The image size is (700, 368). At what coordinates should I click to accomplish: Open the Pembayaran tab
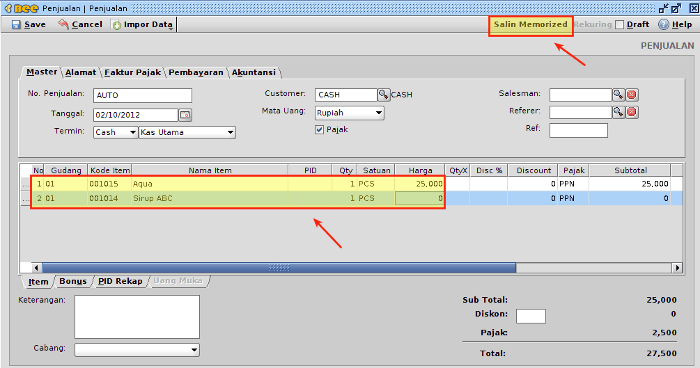[196, 72]
